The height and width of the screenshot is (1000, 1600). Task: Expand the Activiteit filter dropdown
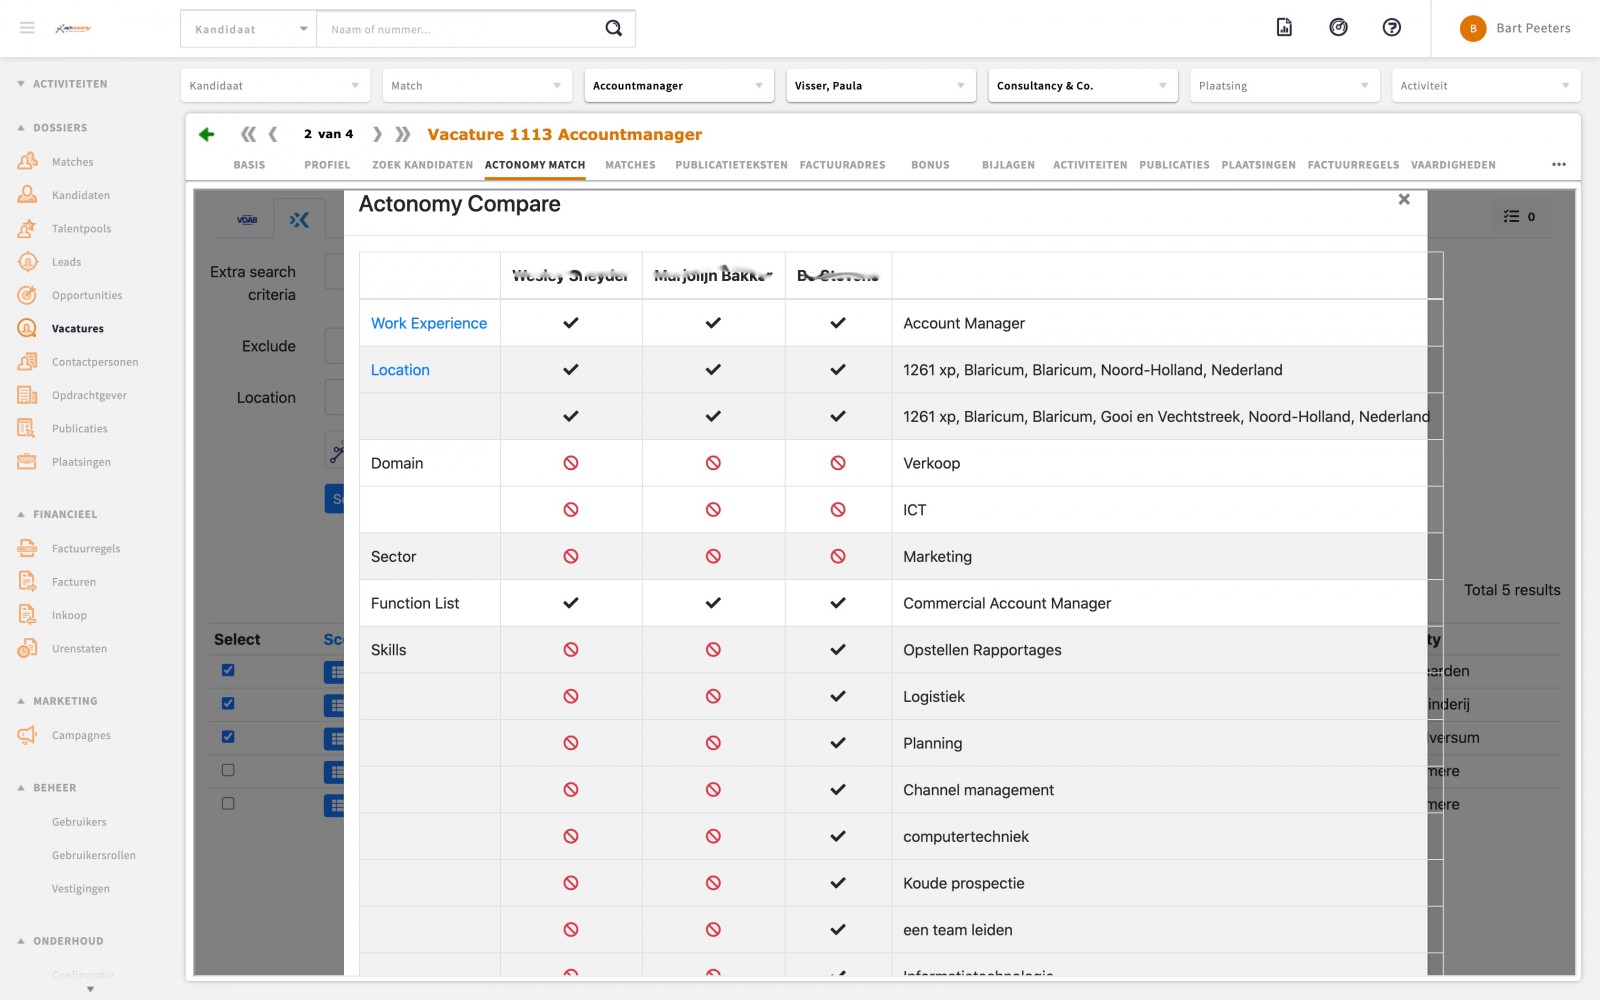tap(1485, 86)
